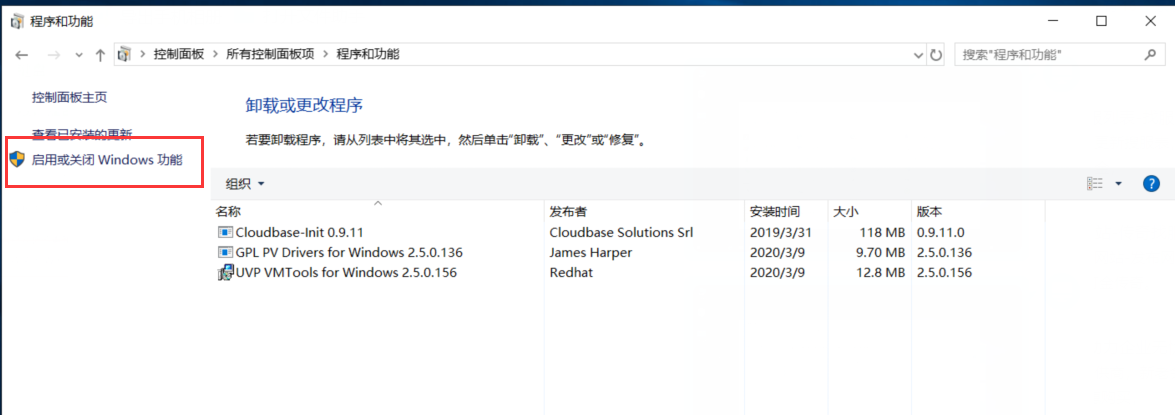Select Cloudbase-Init 0.9.11 row
This screenshot has height=415, width=1175.
(628, 232)
